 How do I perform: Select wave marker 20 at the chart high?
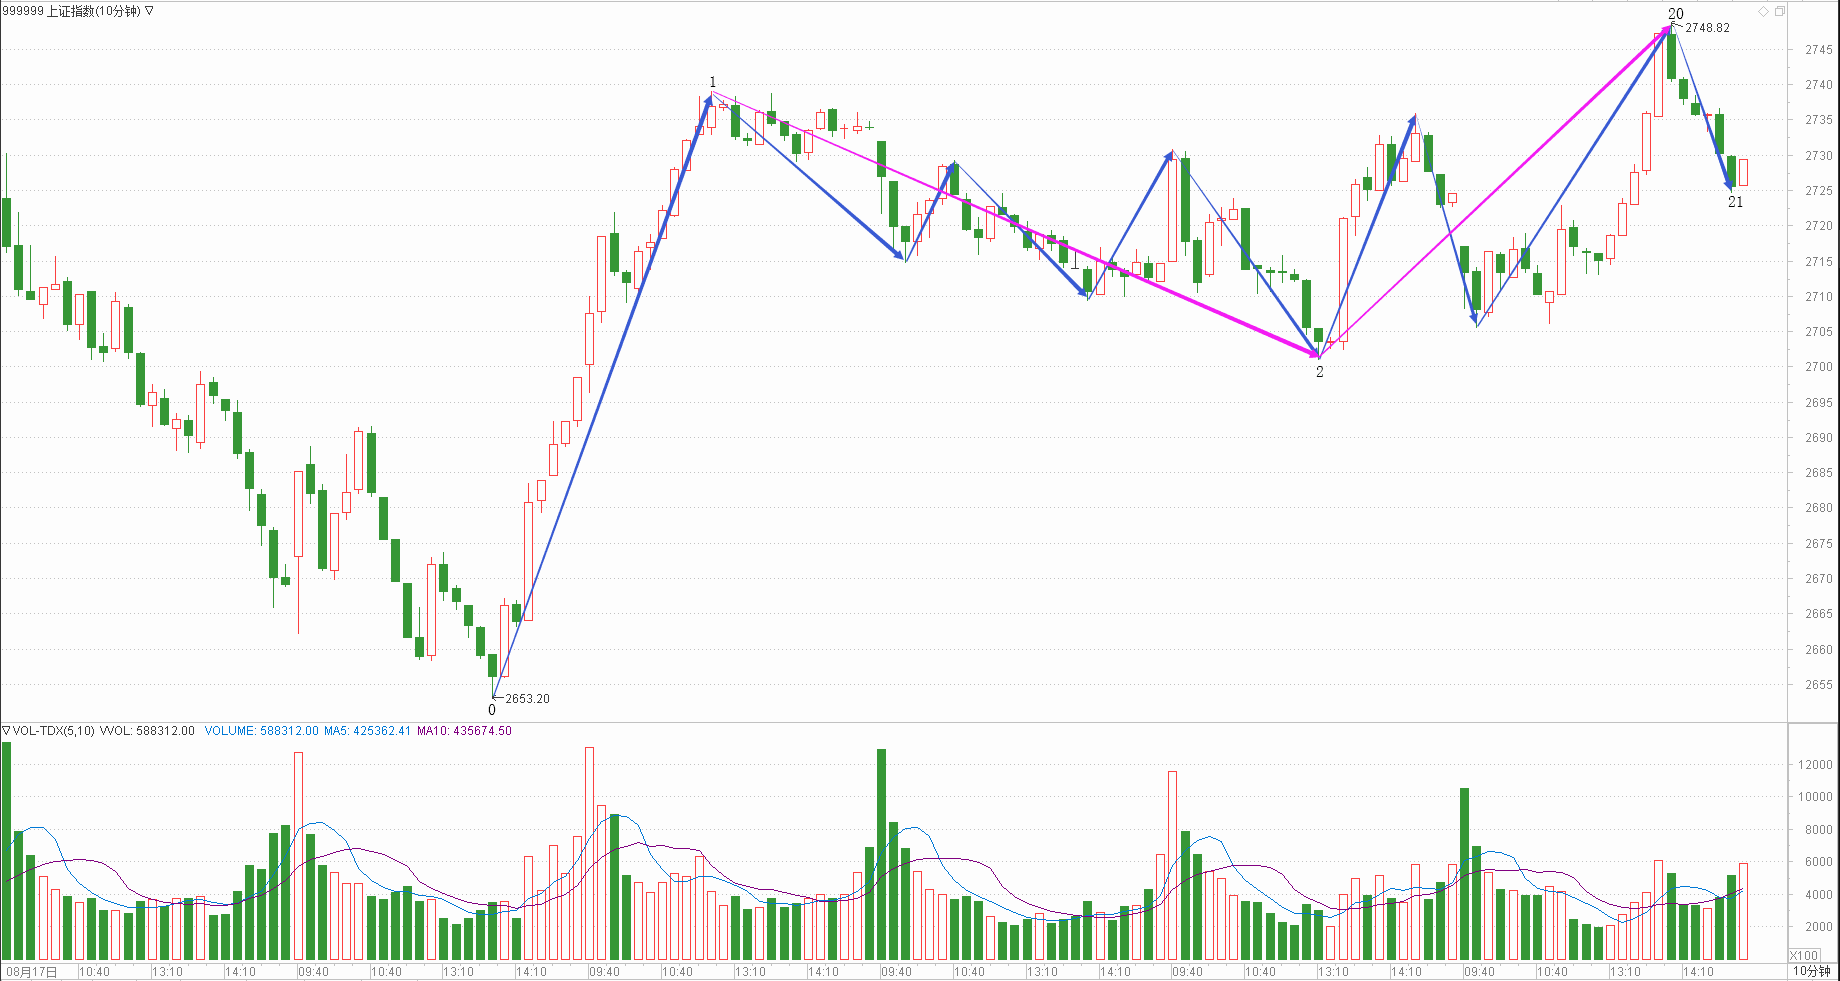[1675, 14]
